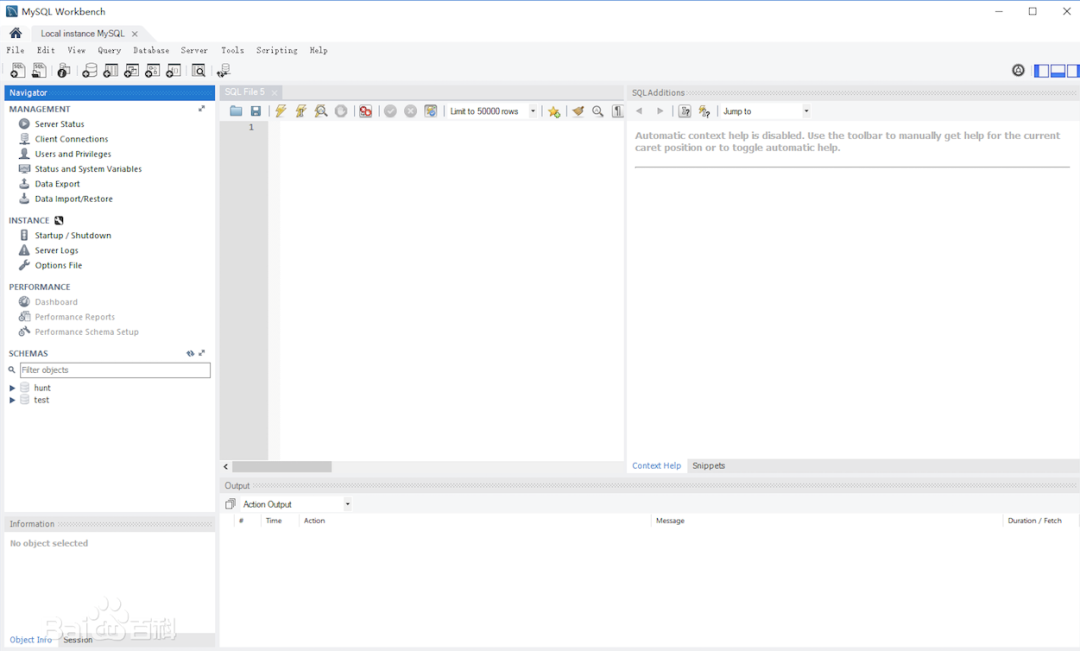Rollback the transaction icon
Screen dimensions: 1080x651
pos(411,111)
